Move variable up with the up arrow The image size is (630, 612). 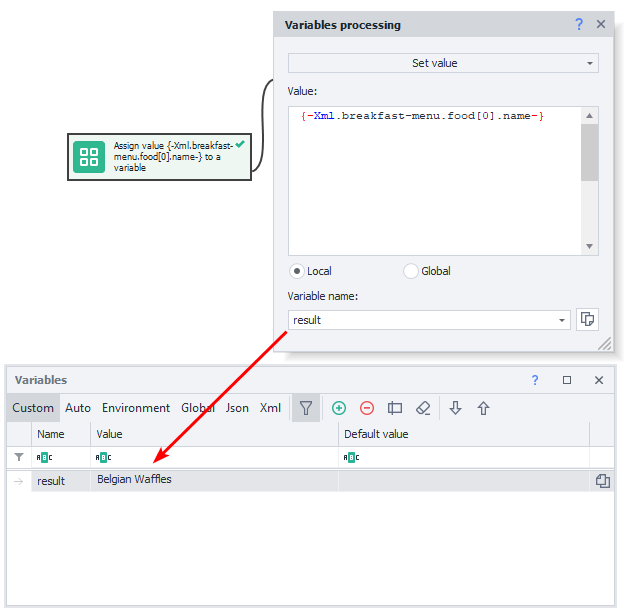pyautogui.click(x=483, y=408)
